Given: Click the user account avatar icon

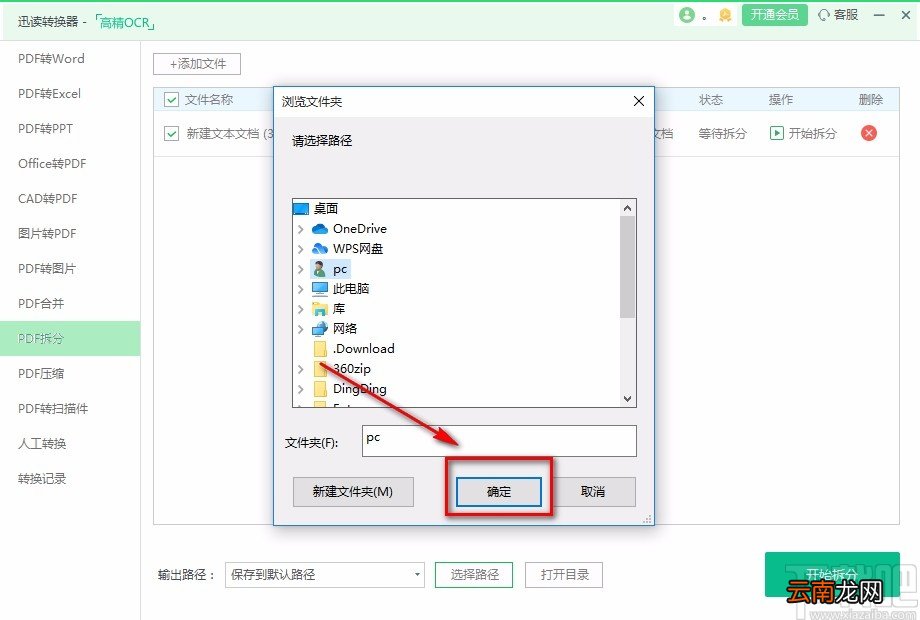Looking at the screenshot, I should [x=686, y=15].
